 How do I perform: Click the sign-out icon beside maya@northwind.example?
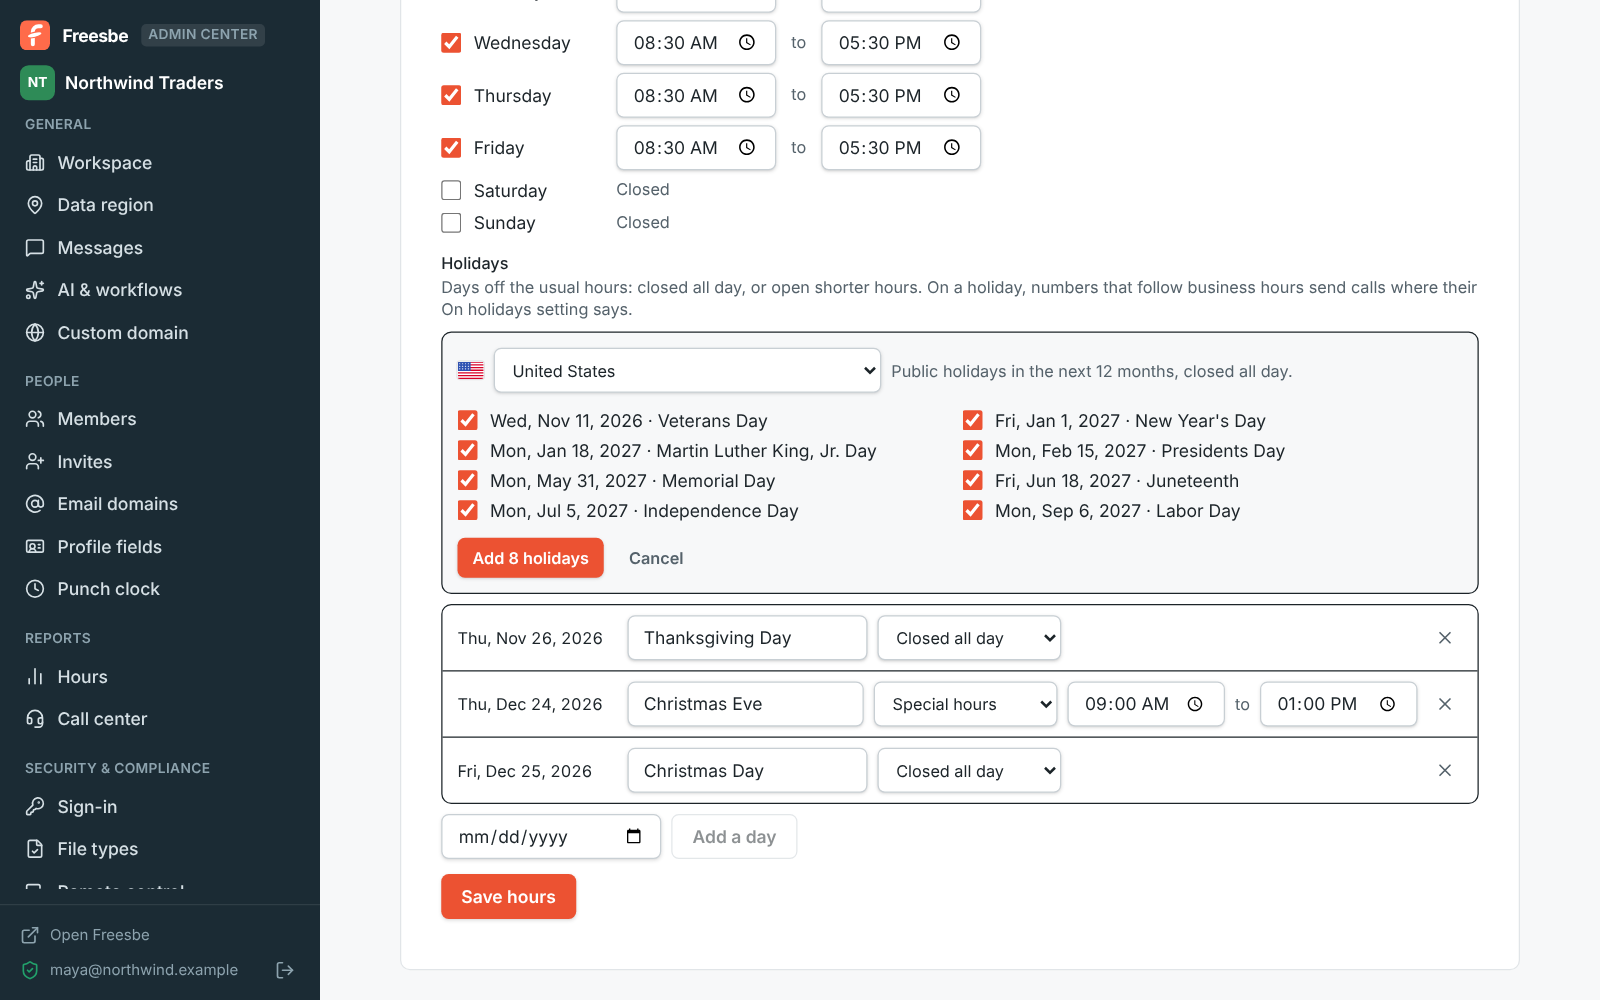click(285, 970)
